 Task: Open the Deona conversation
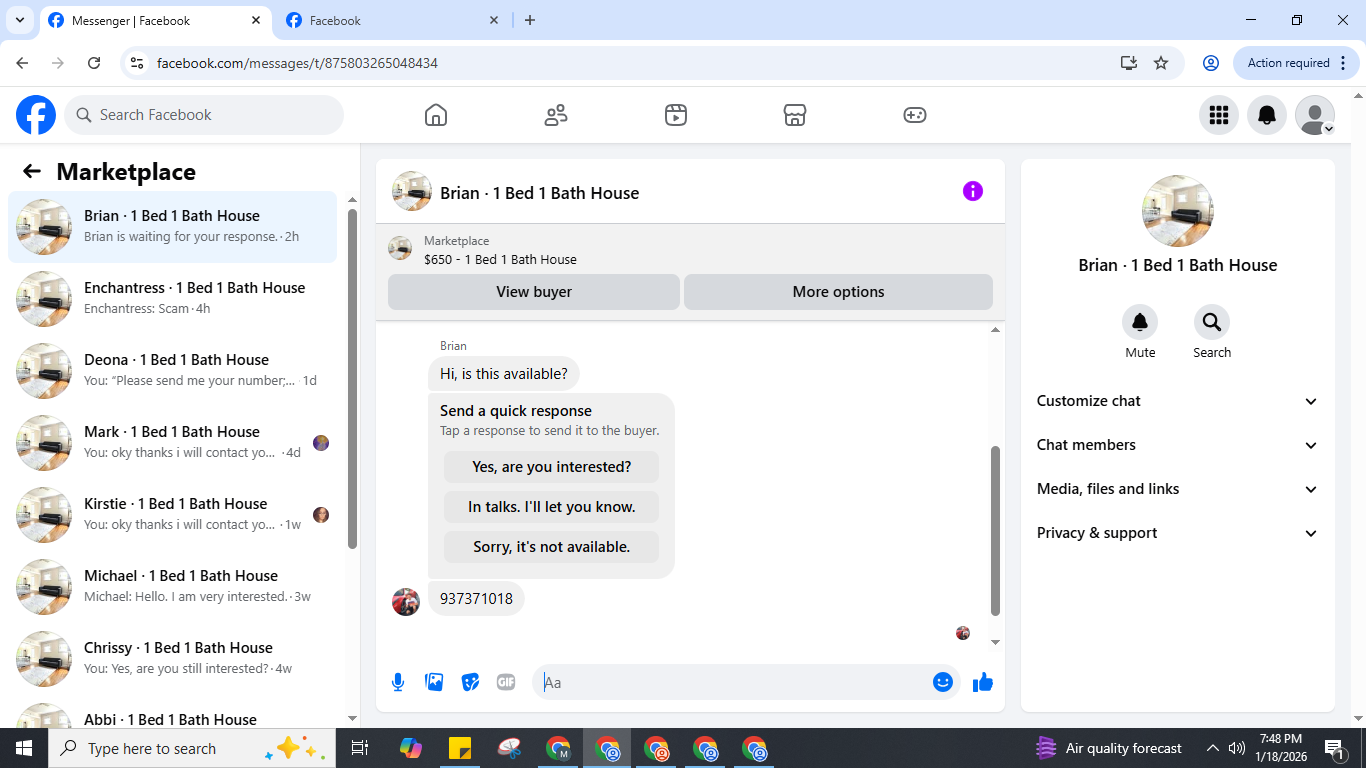coord(173,371)
